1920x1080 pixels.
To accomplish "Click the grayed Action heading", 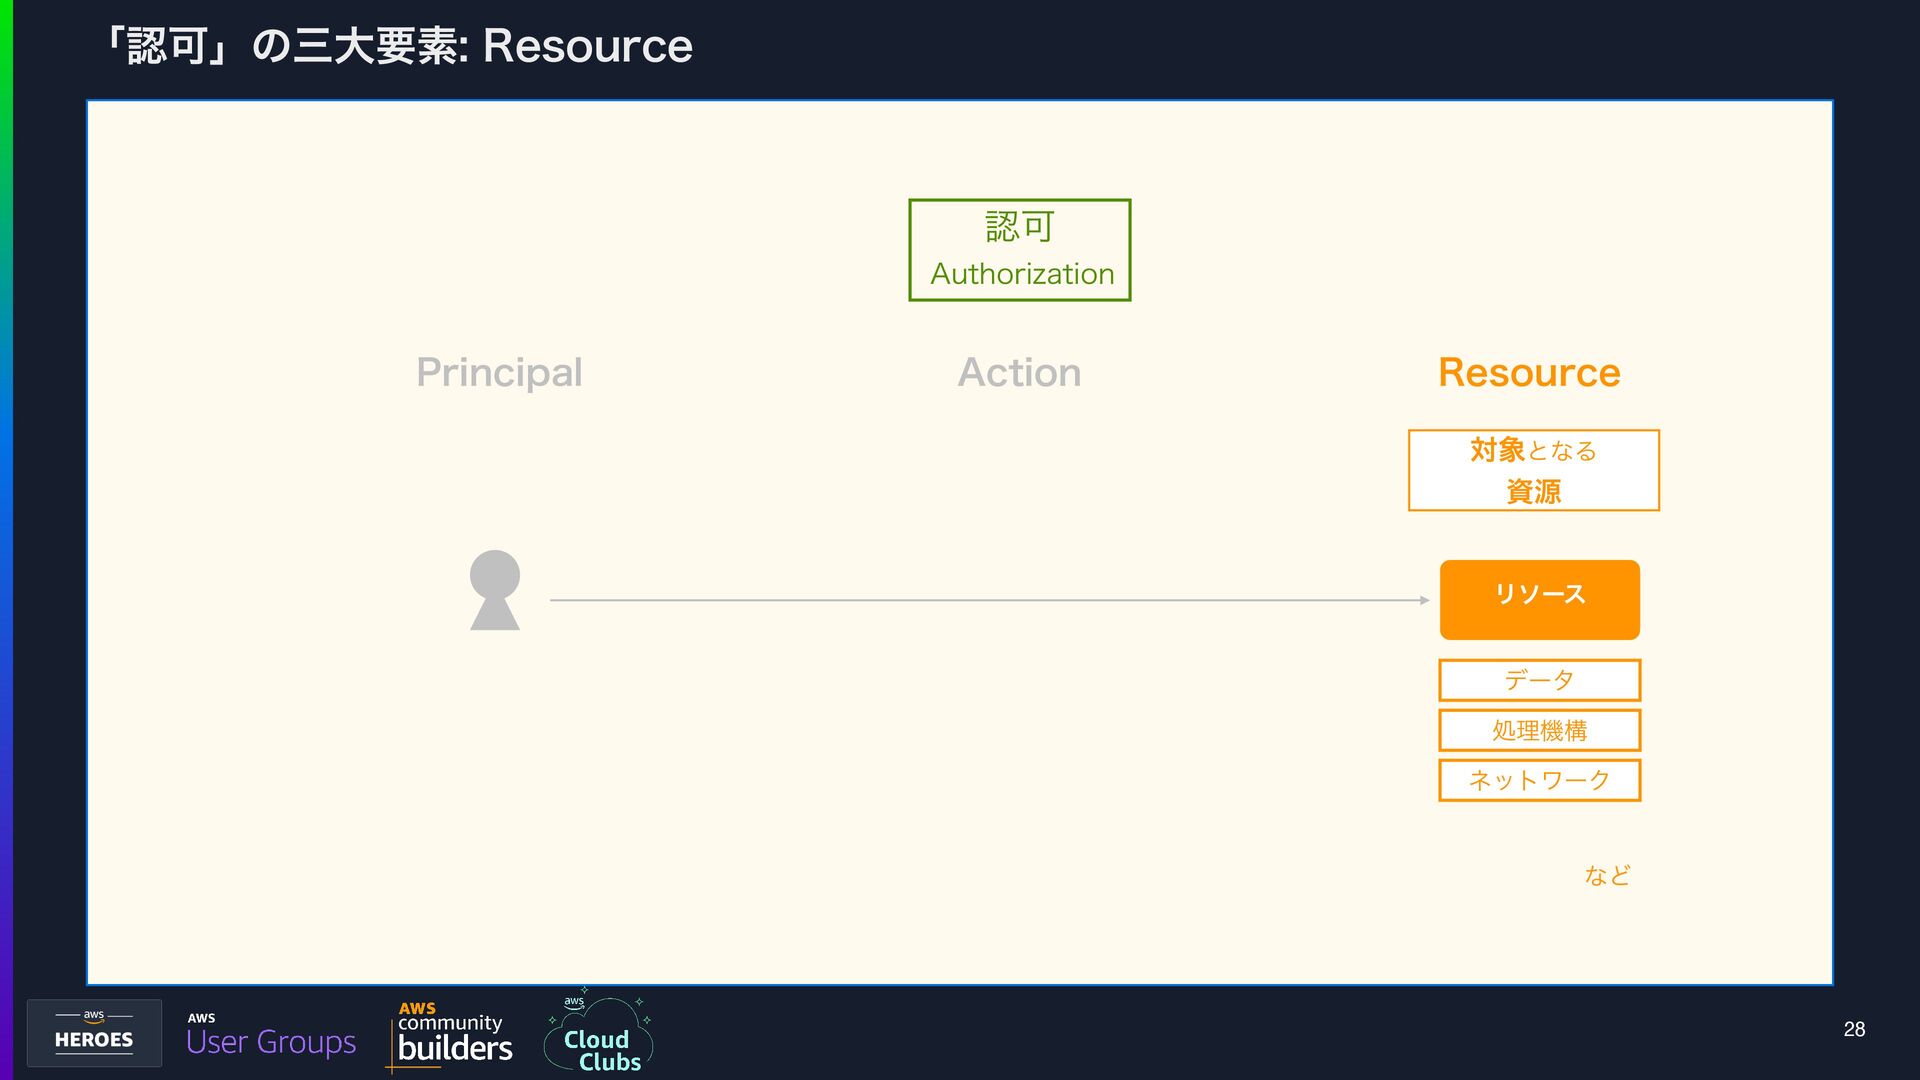I will [1019, 372].
